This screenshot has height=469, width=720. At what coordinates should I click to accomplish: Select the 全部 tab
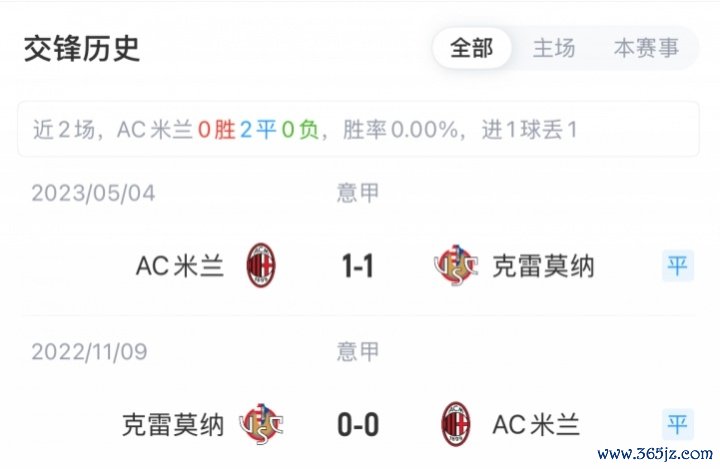tap(472, 48)
